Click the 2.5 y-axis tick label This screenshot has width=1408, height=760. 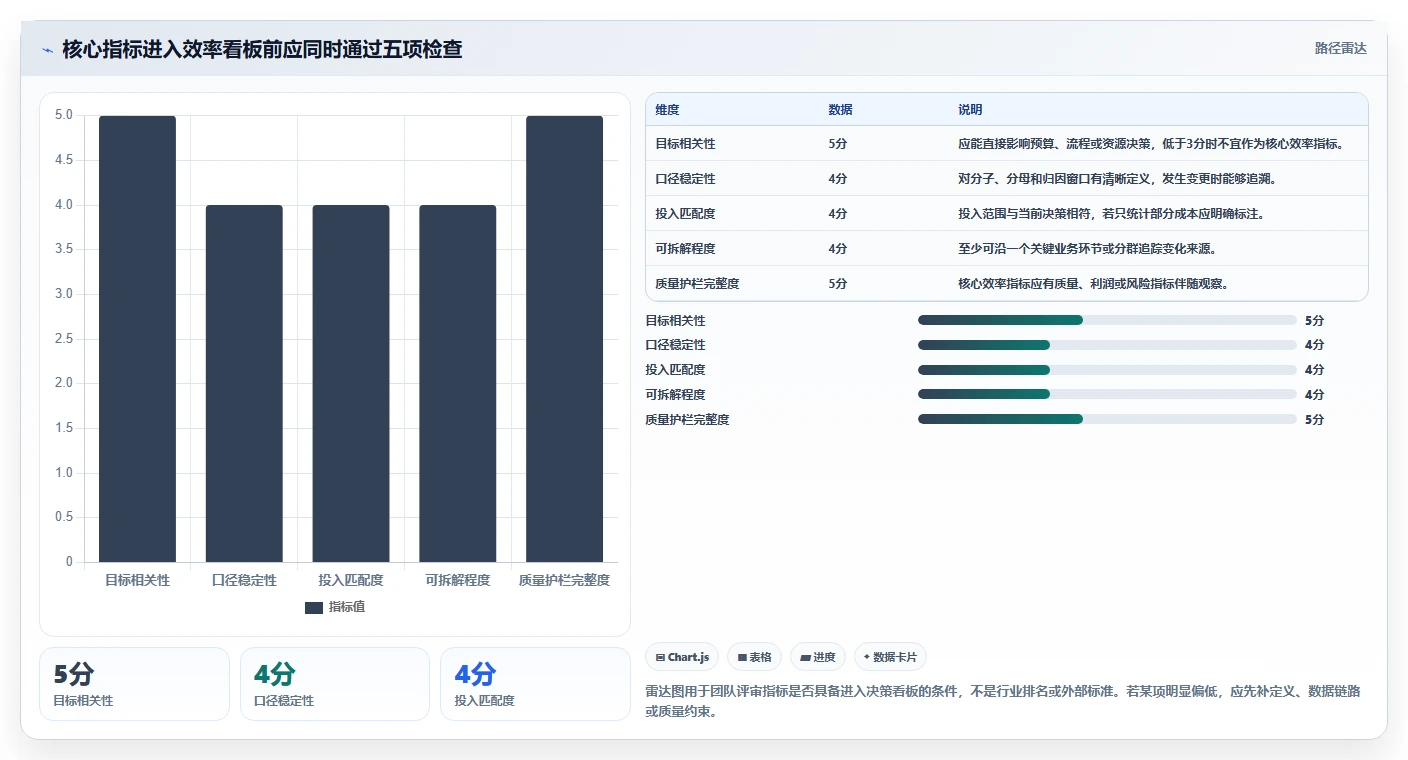tap(63, 339)
